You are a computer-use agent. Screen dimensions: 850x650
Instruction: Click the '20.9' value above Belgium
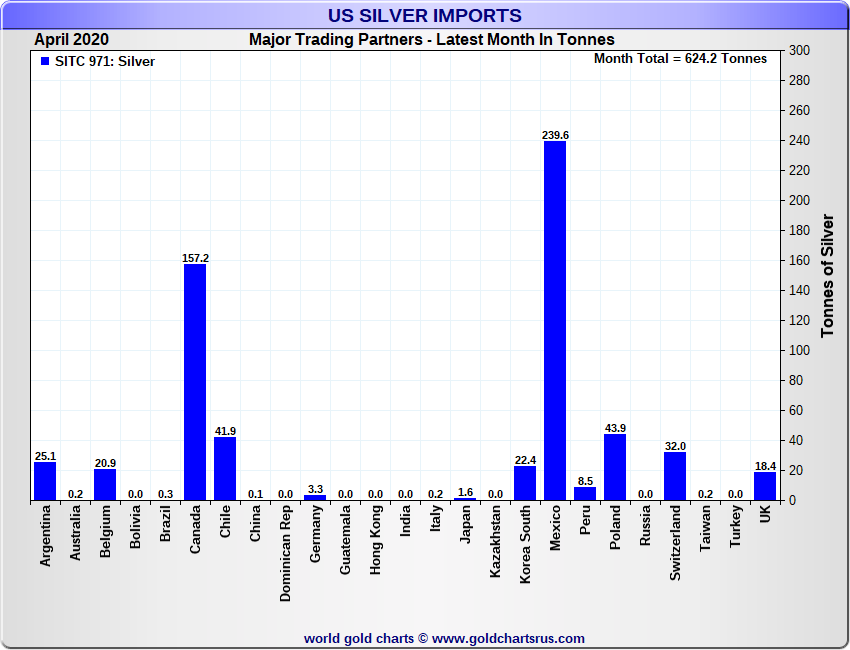coord(105,463)
